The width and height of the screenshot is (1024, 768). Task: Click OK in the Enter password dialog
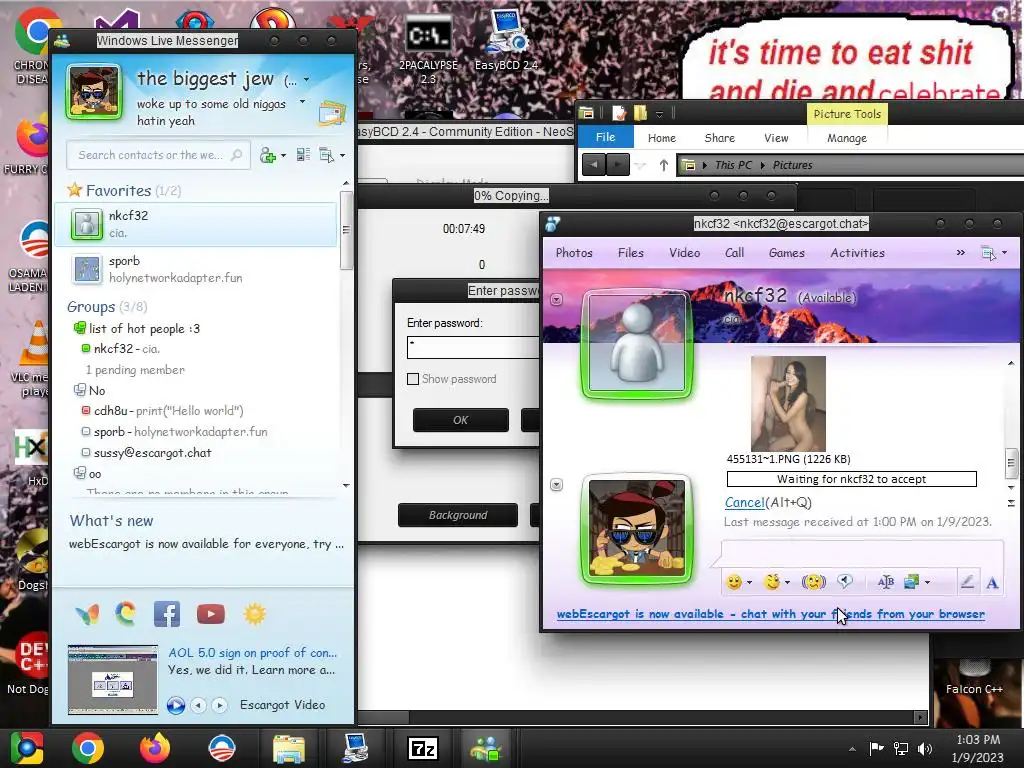tap(460, 420)
